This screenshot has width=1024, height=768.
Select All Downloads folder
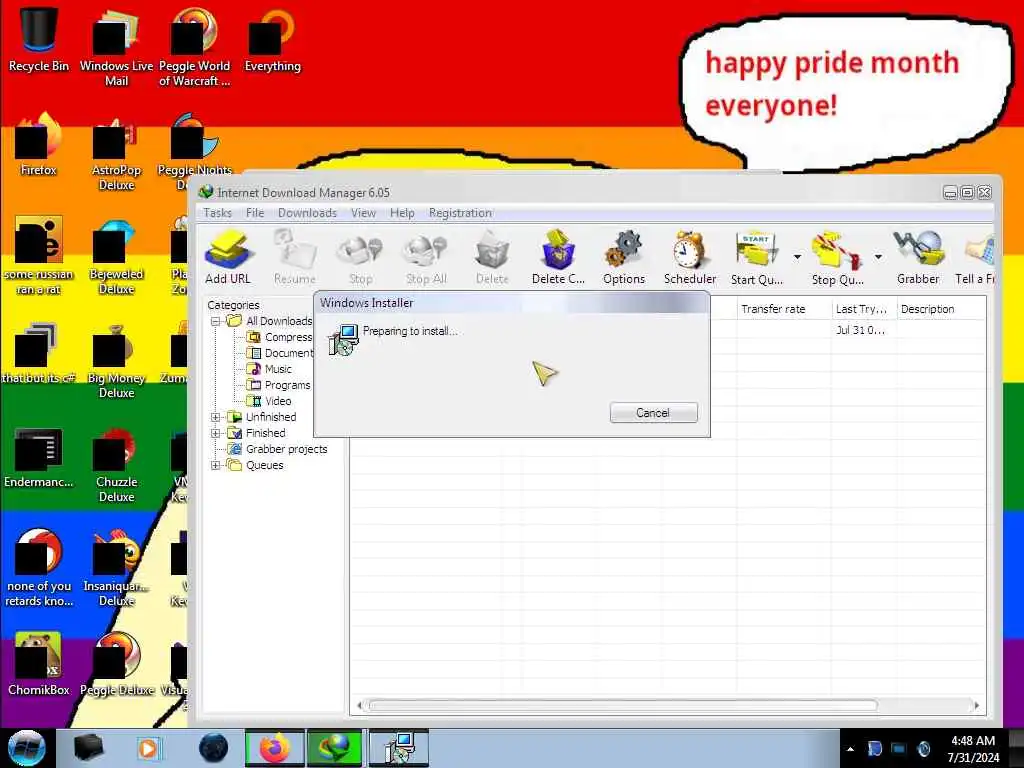point(270,321)
